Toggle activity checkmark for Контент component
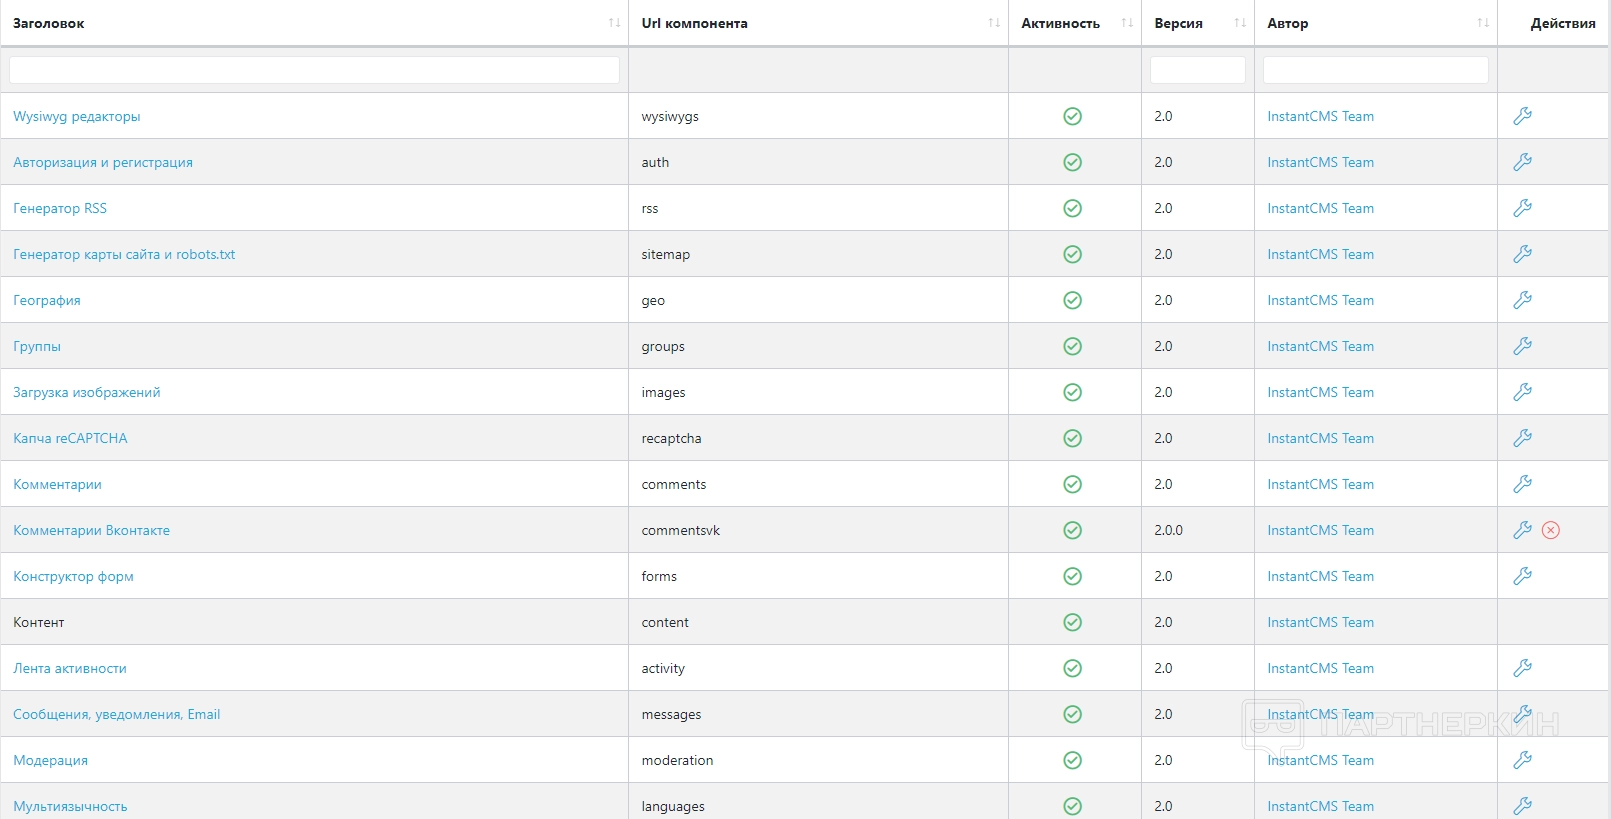The image size is (1611, 819). [x=1072, y=622]
